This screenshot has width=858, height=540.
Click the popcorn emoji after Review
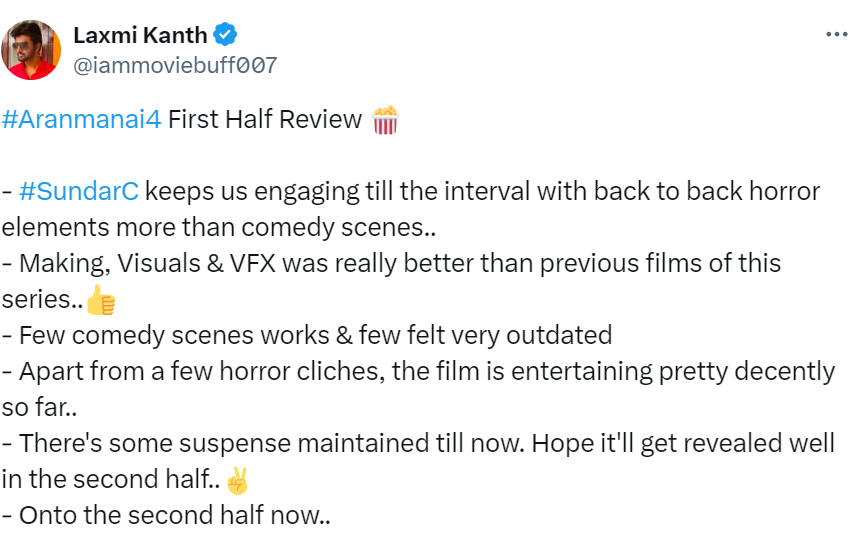385,120
